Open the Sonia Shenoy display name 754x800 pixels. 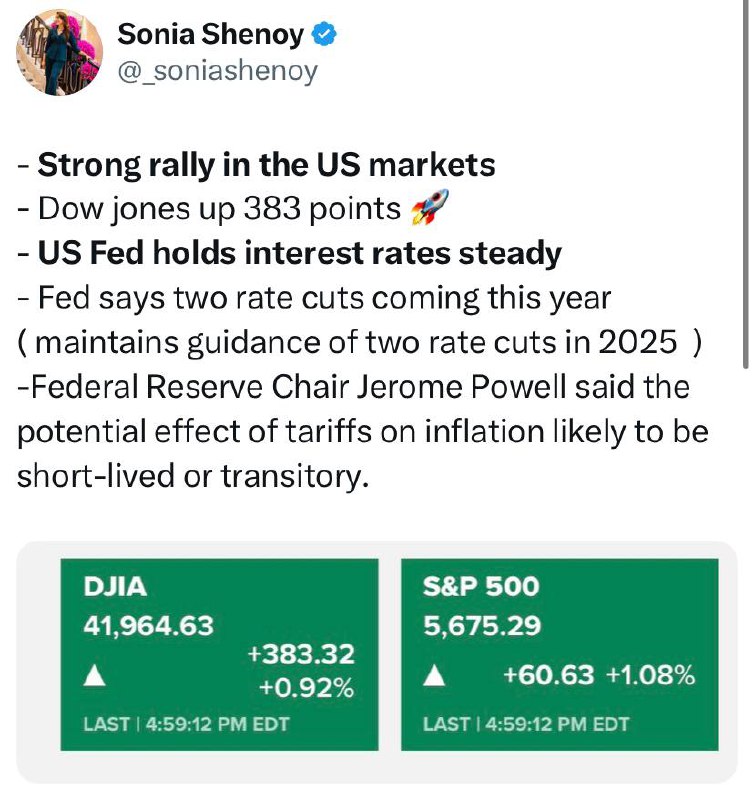point(210,35)
